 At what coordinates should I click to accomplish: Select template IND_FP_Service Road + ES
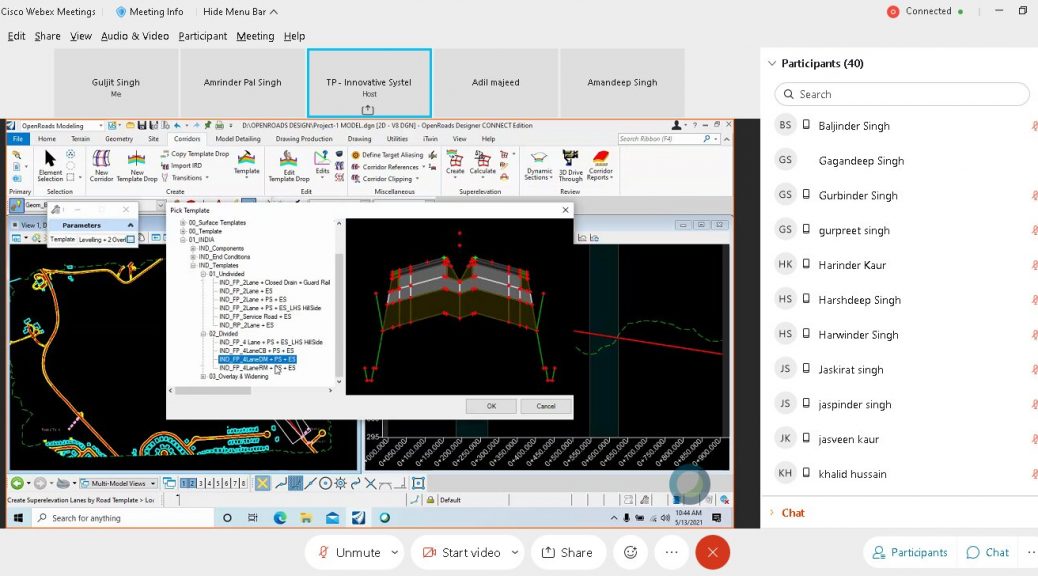(255, 316)
